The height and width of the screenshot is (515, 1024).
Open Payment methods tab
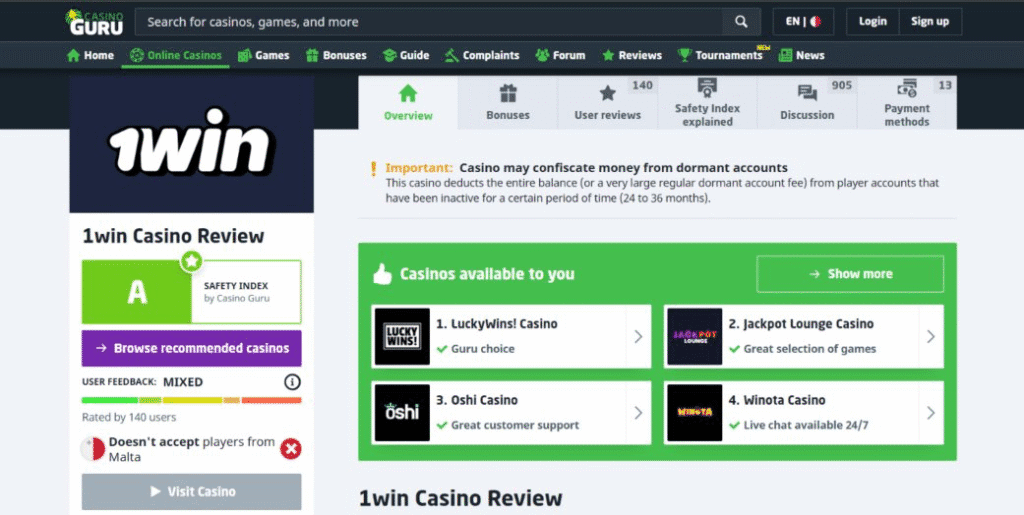click(906, 103)
